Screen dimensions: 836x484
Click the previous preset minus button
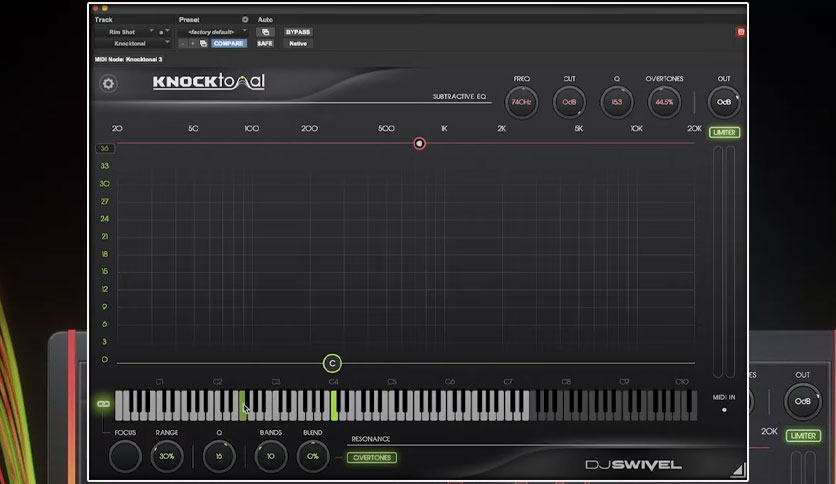tap(183, 44)
